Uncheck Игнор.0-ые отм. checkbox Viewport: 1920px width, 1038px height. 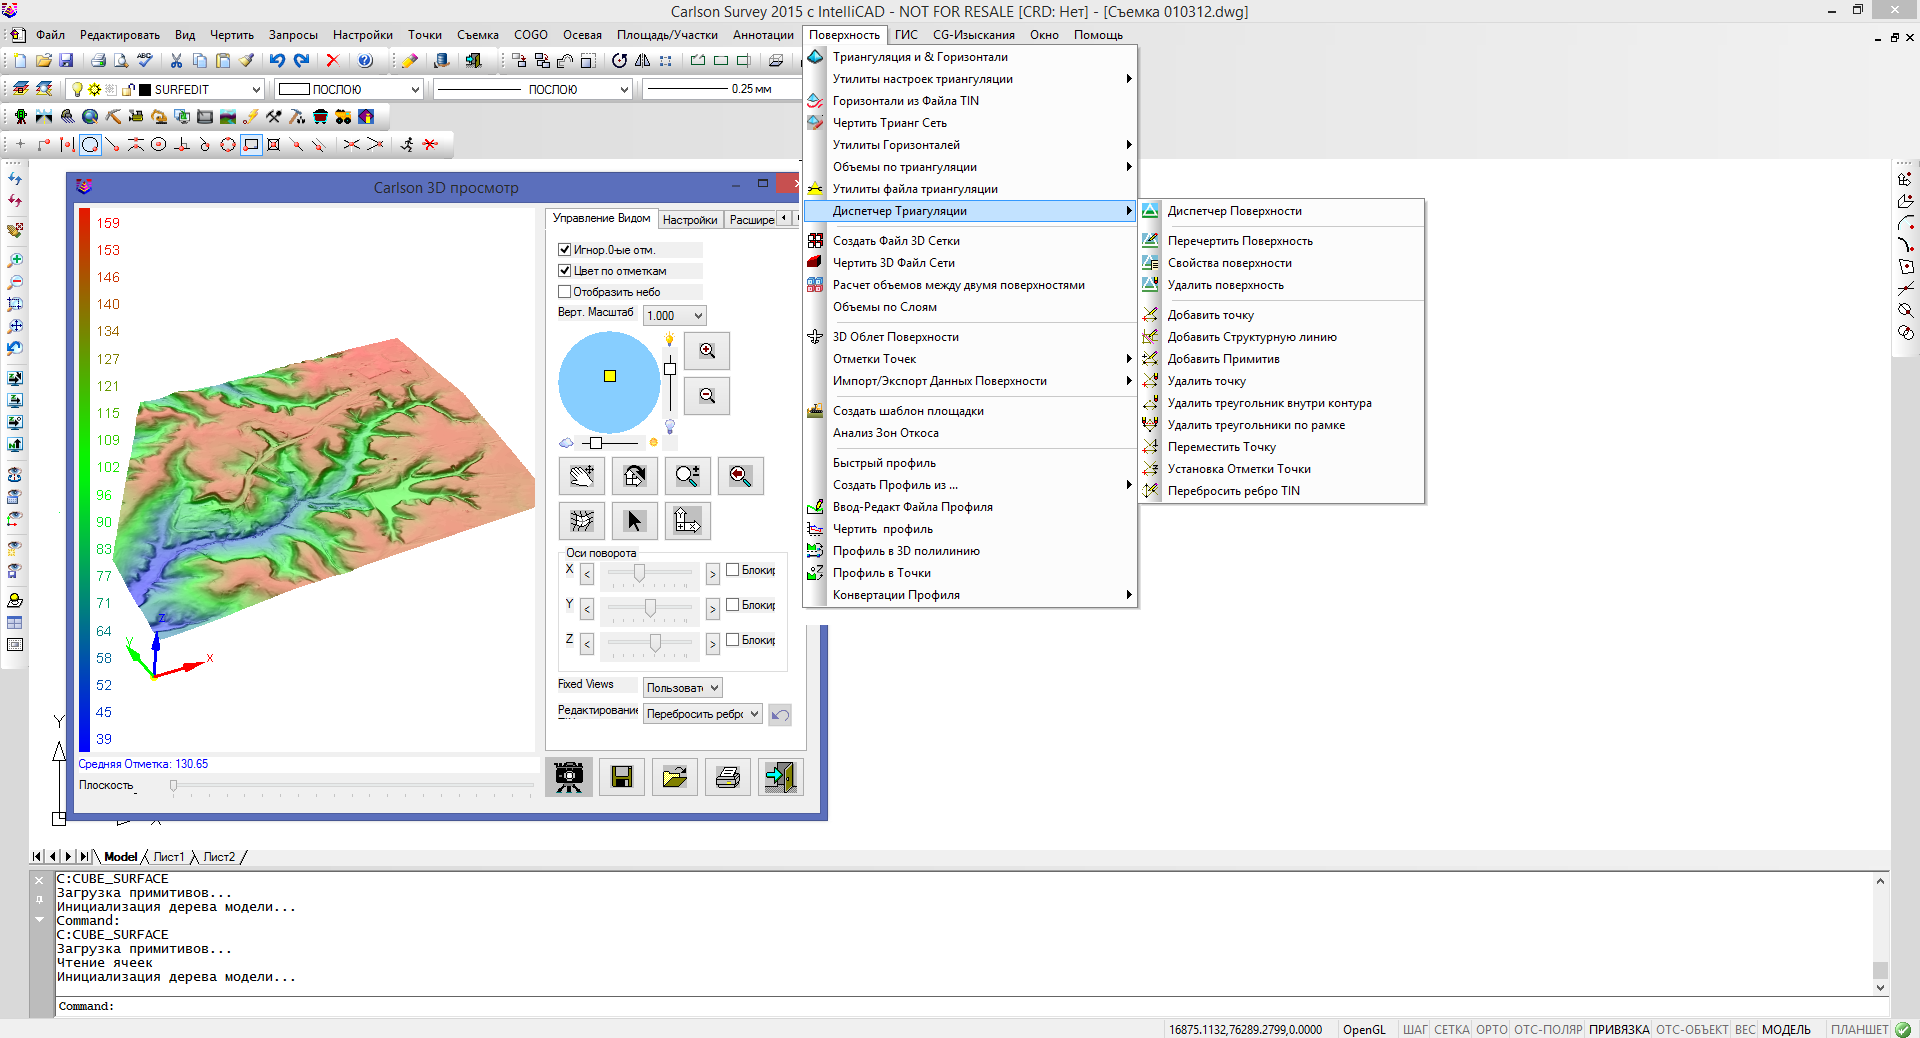564,250
